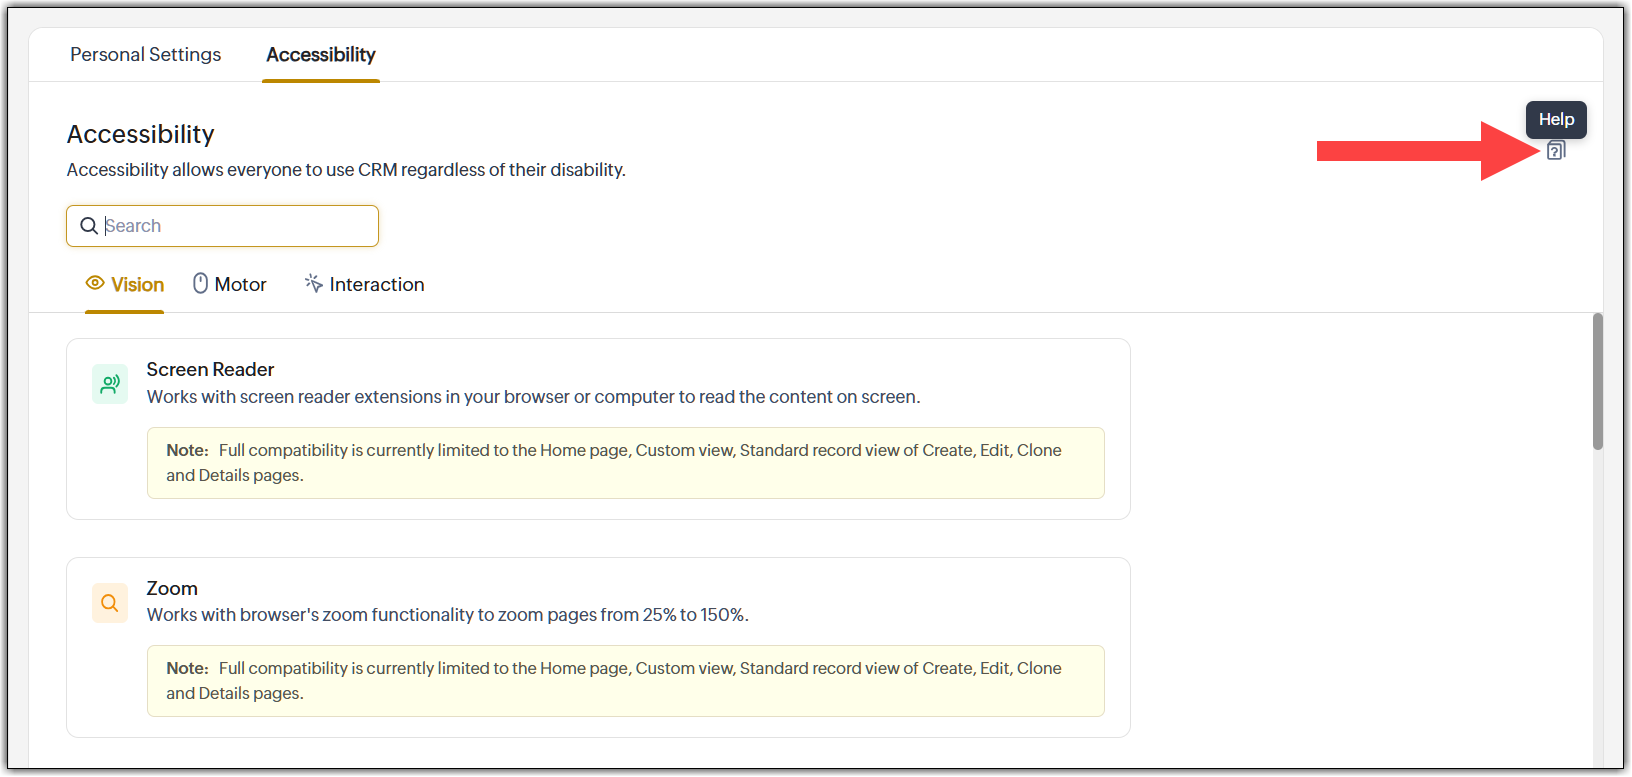
Task: Click the magnifier icon in the search box
Action: tap(89, 226)
